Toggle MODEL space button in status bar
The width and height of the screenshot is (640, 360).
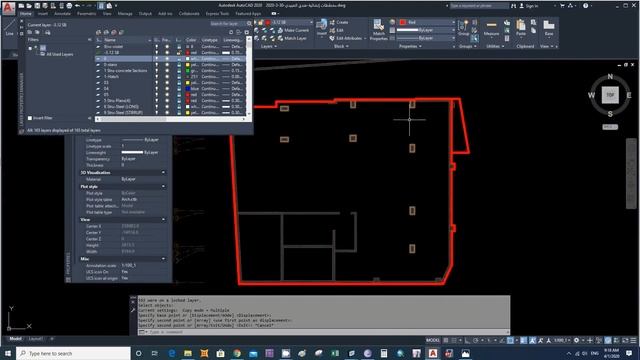coord(433,340)
